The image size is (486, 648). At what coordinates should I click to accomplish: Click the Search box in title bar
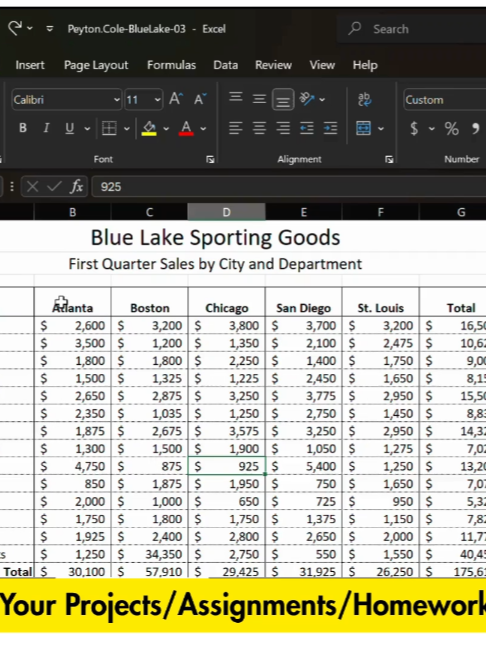tap(413, 29)
